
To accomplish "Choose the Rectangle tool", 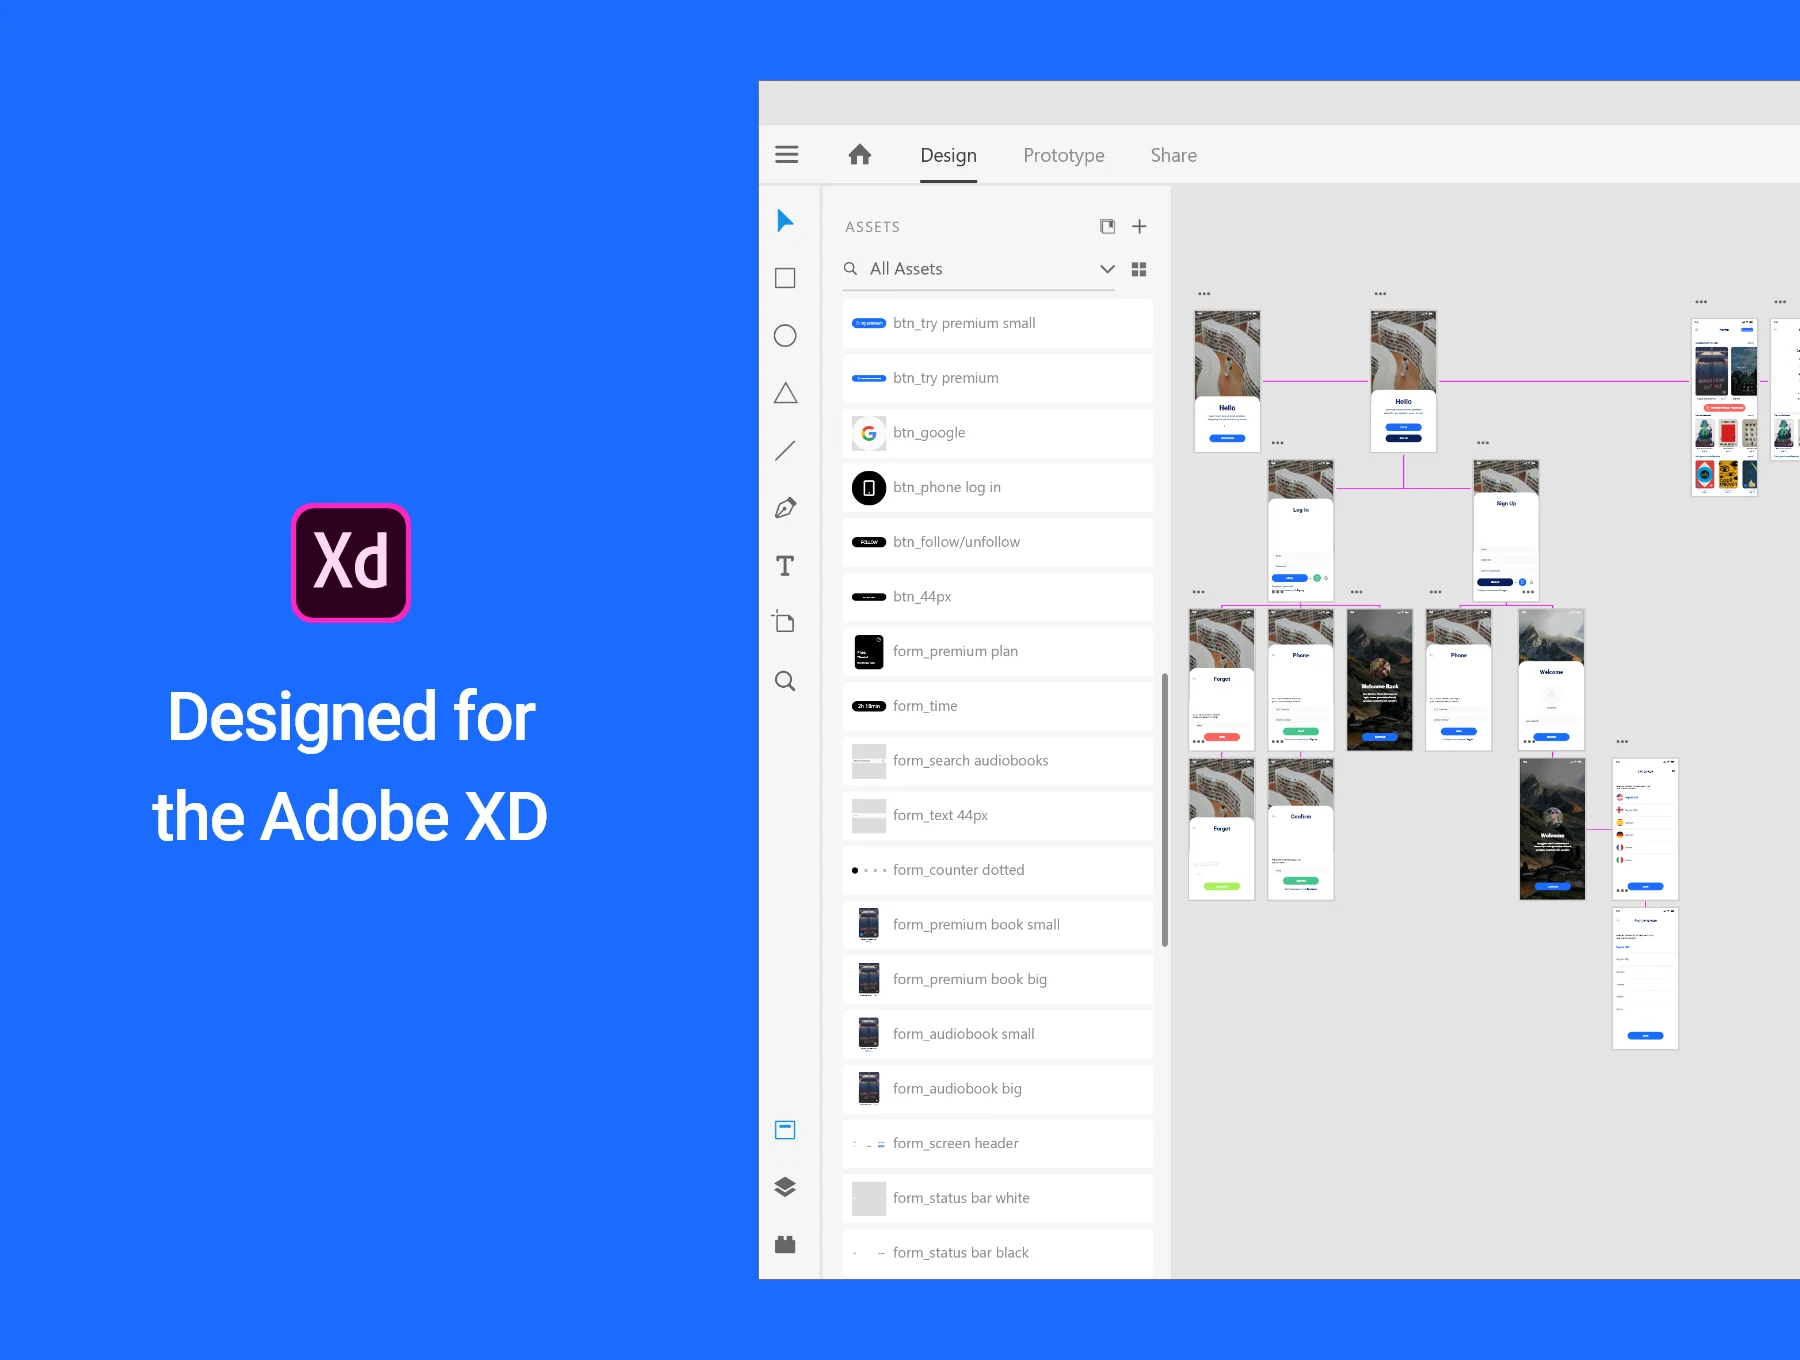I will [785, 278].
